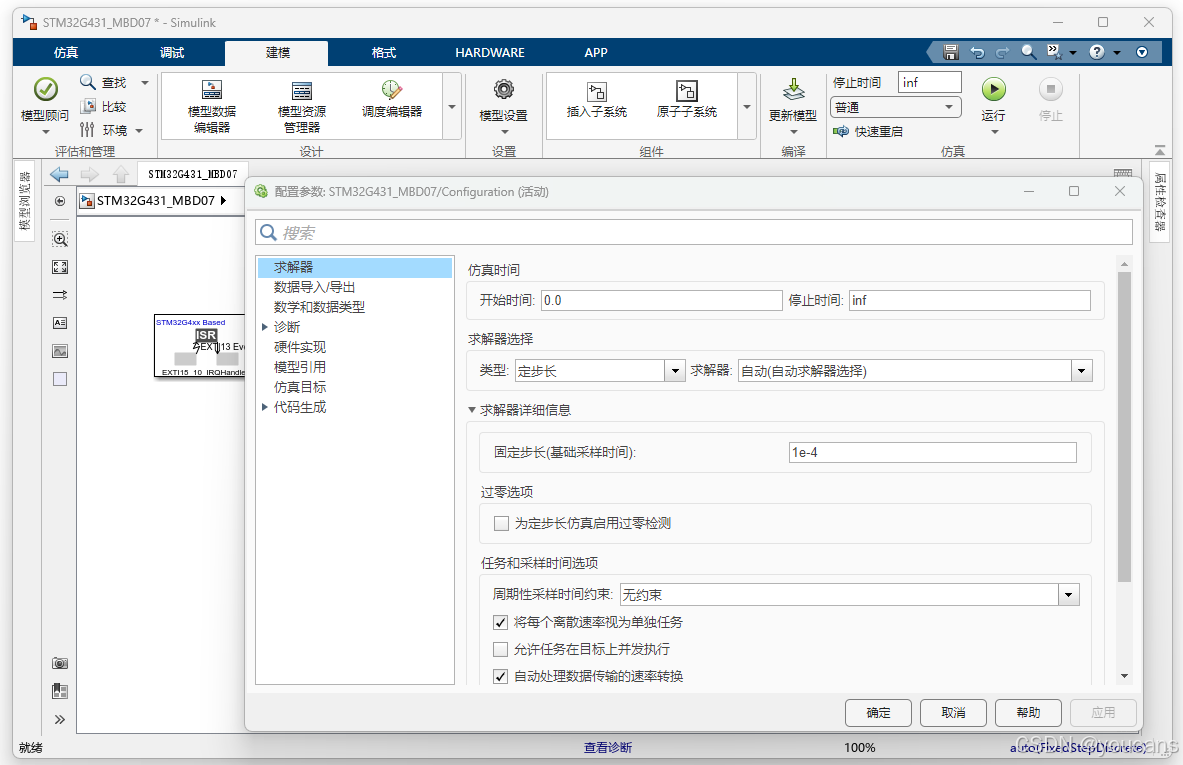The width and height of the screenshot is (1183, 765).
Task: Click Atomic Subsystem (原子子系统) icon
Action: coord(687,91)
